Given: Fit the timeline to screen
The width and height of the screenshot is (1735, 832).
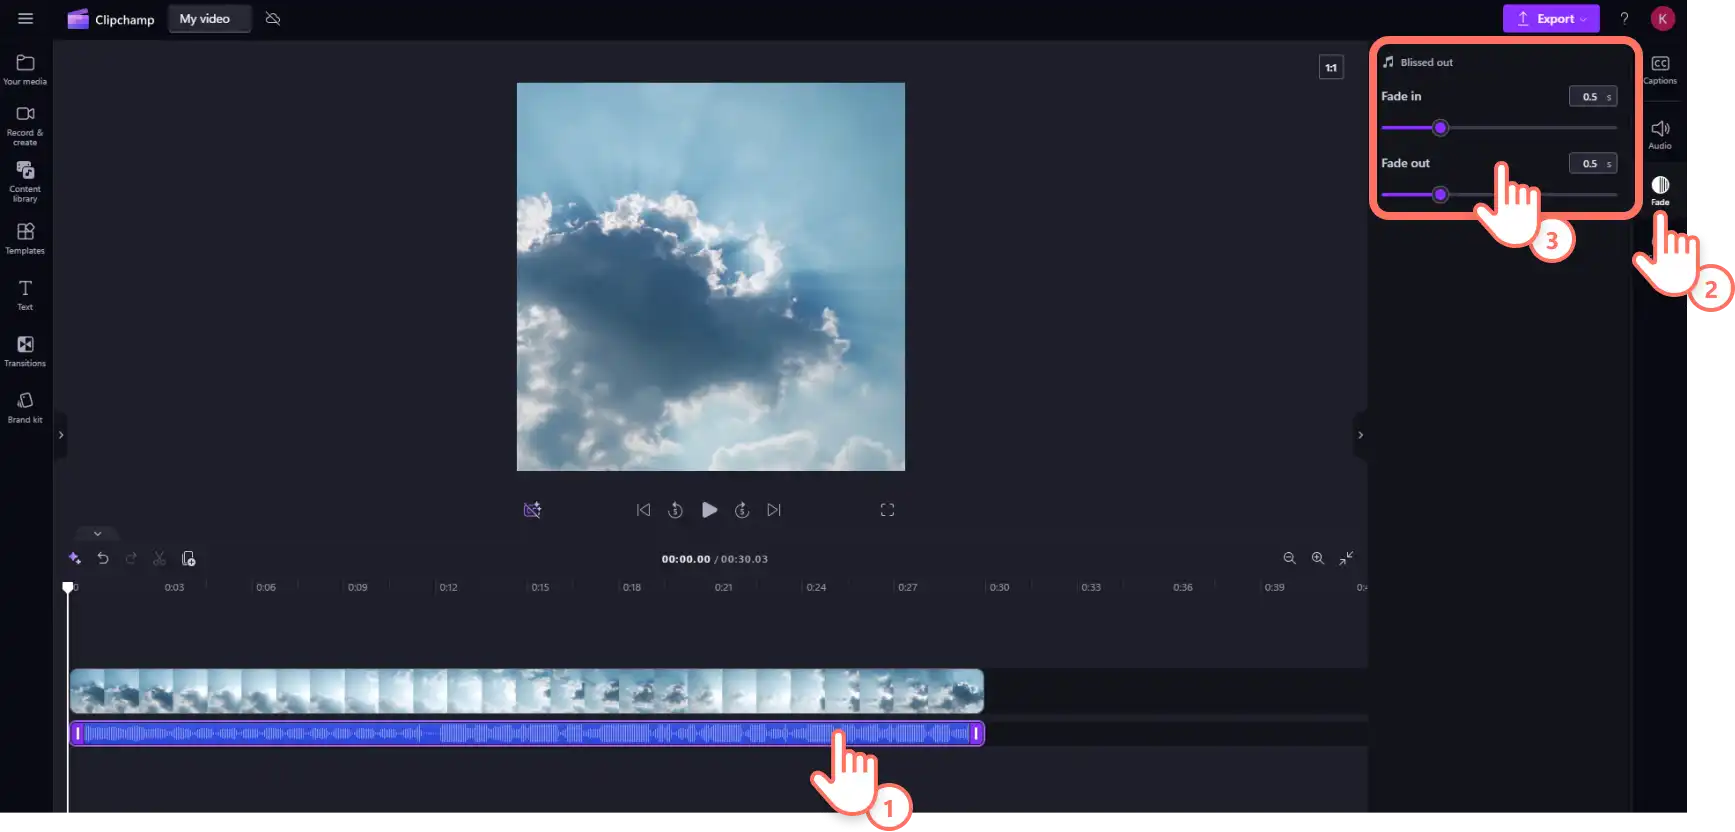Looking at the screenshot, I should [1347, 558].
